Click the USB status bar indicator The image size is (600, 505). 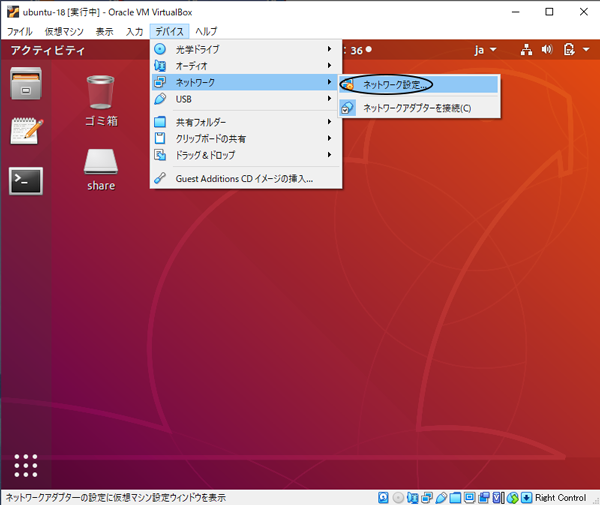tap(441, 497)
